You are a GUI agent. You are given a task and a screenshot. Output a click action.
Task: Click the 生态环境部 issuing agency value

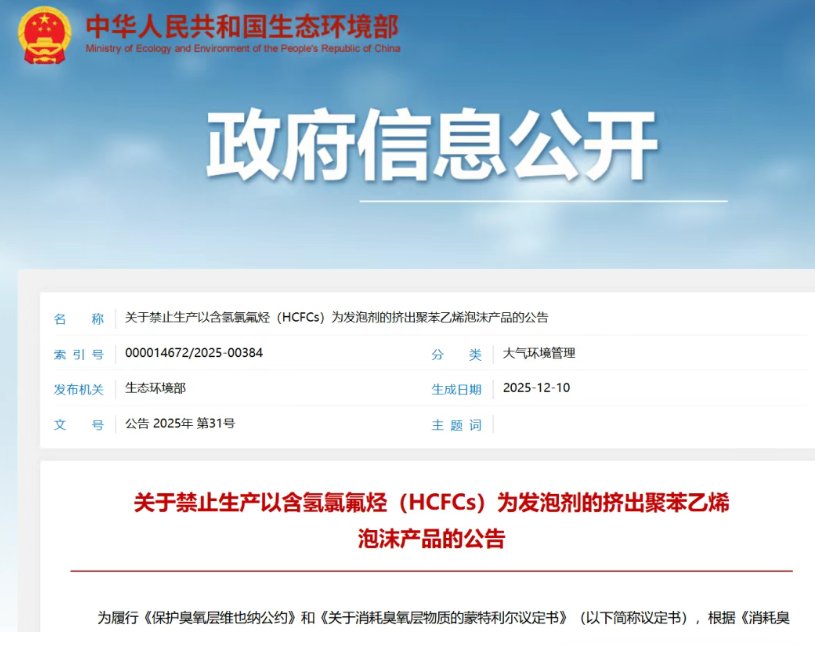pos(155,388)
